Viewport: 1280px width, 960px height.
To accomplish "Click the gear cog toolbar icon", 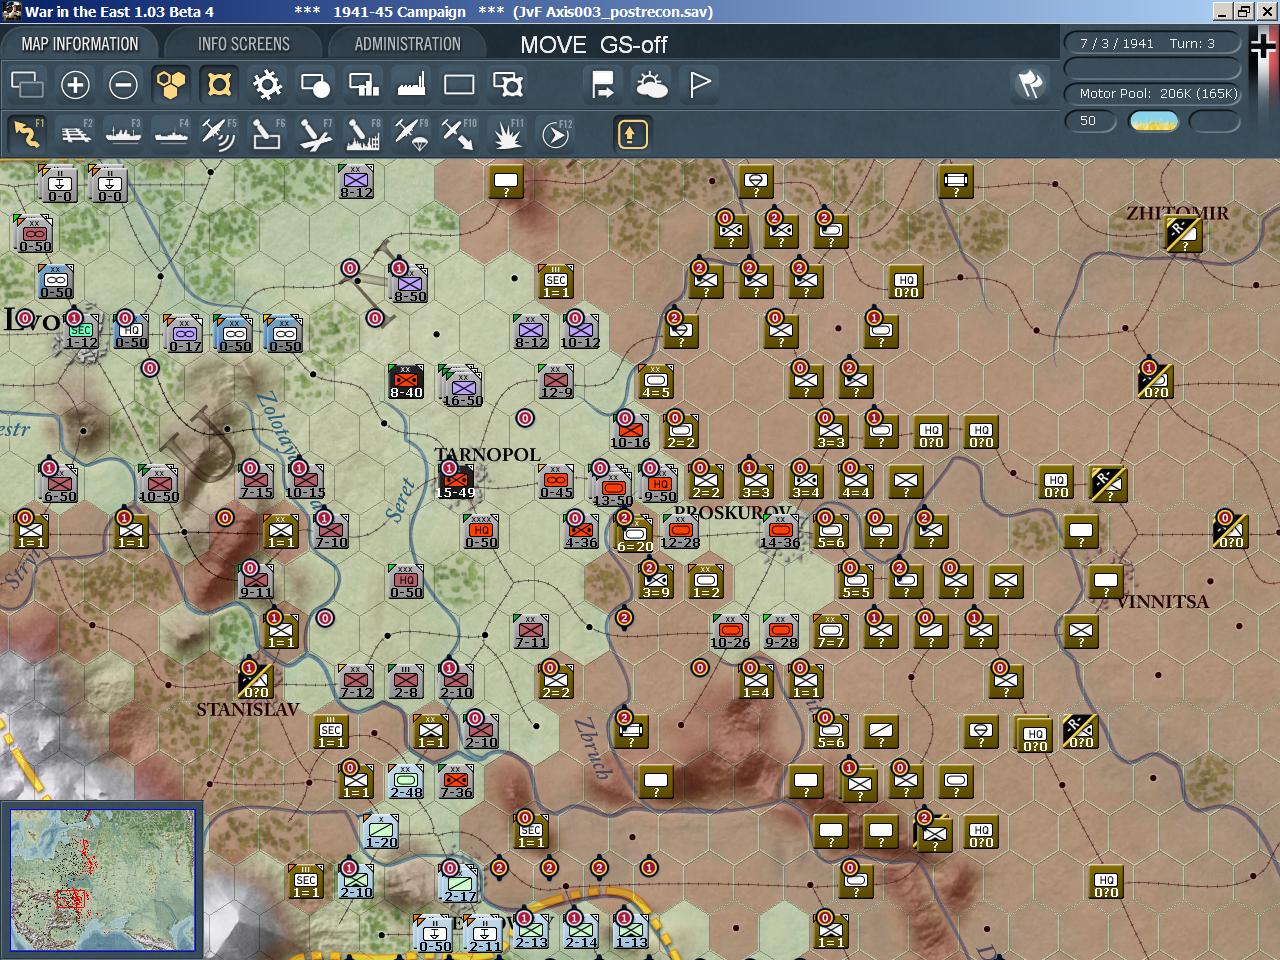I will (267, 85).
